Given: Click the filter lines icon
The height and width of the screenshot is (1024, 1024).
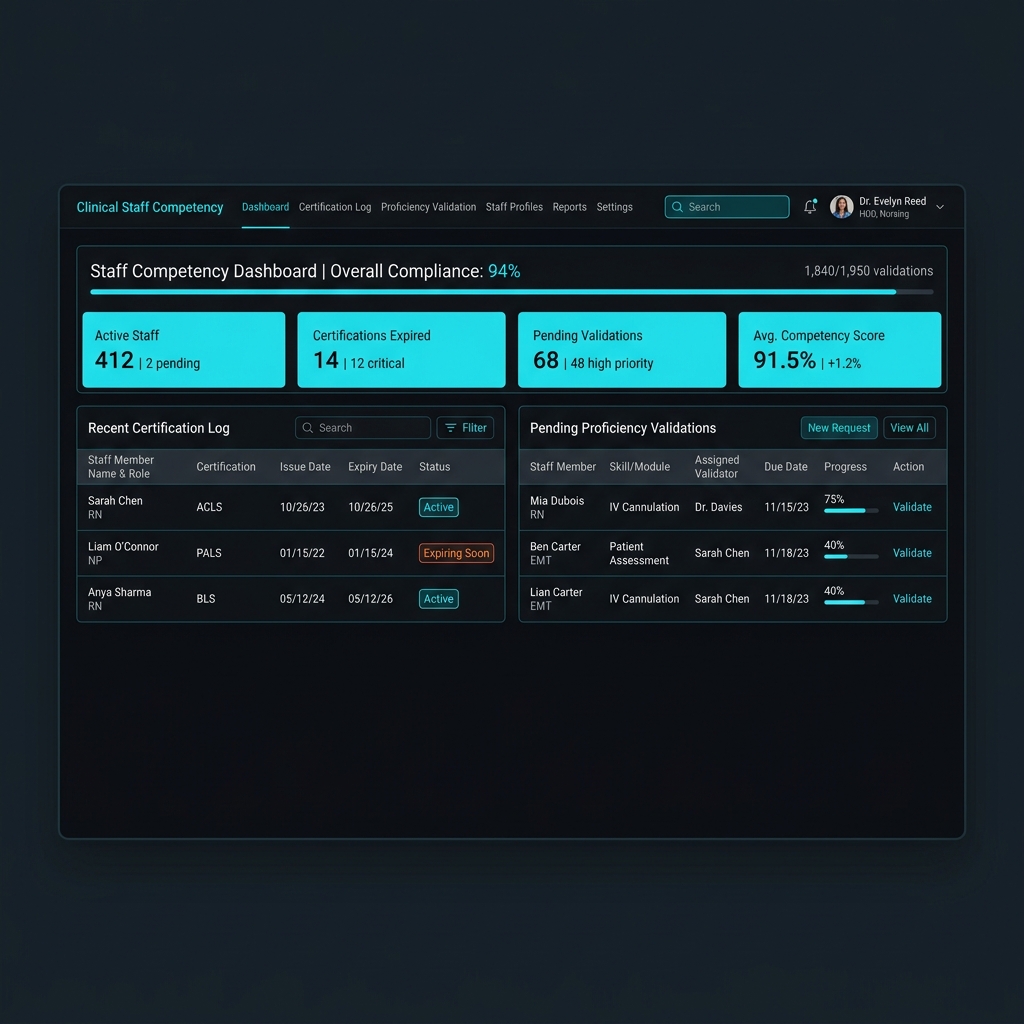Looking at the screenshot, I should (450, 428).
